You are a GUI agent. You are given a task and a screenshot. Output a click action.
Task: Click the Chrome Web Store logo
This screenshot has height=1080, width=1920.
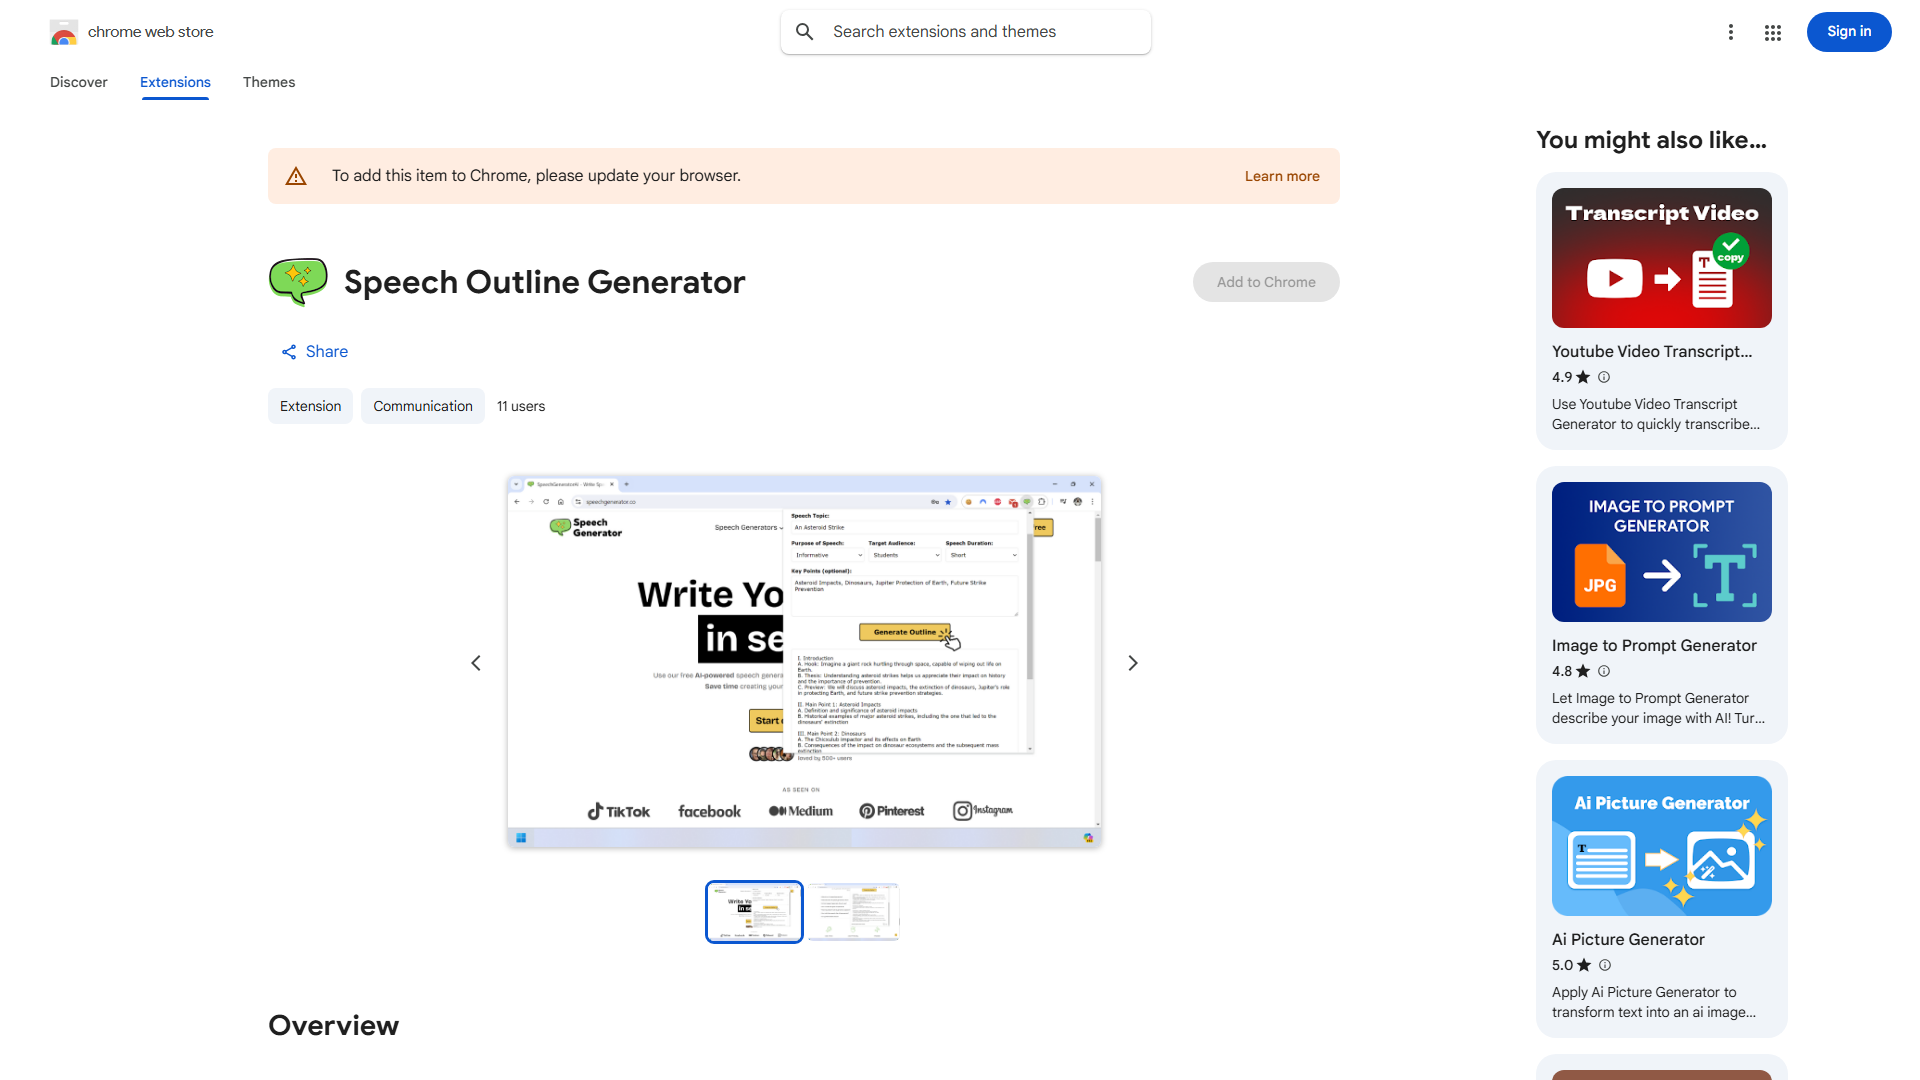64,32
